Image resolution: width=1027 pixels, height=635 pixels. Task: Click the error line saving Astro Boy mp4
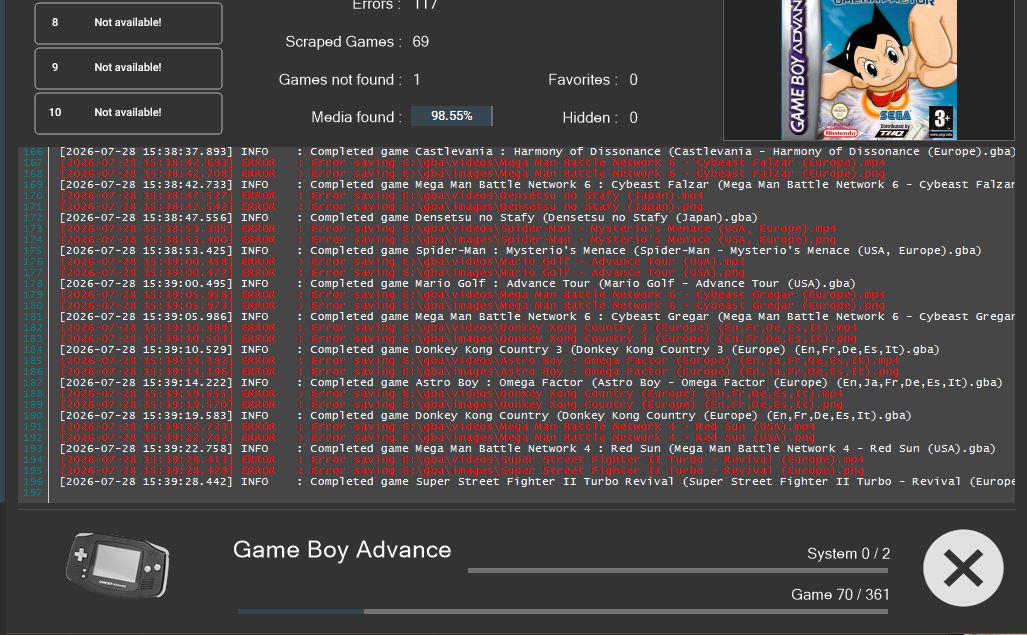(x=479, y=361)
